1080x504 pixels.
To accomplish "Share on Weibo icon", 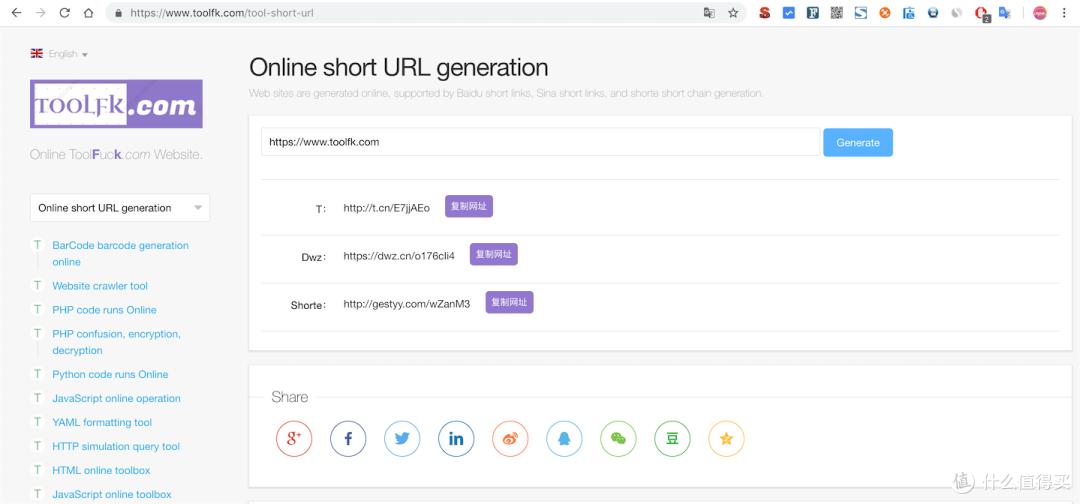I will click(510, 438).
